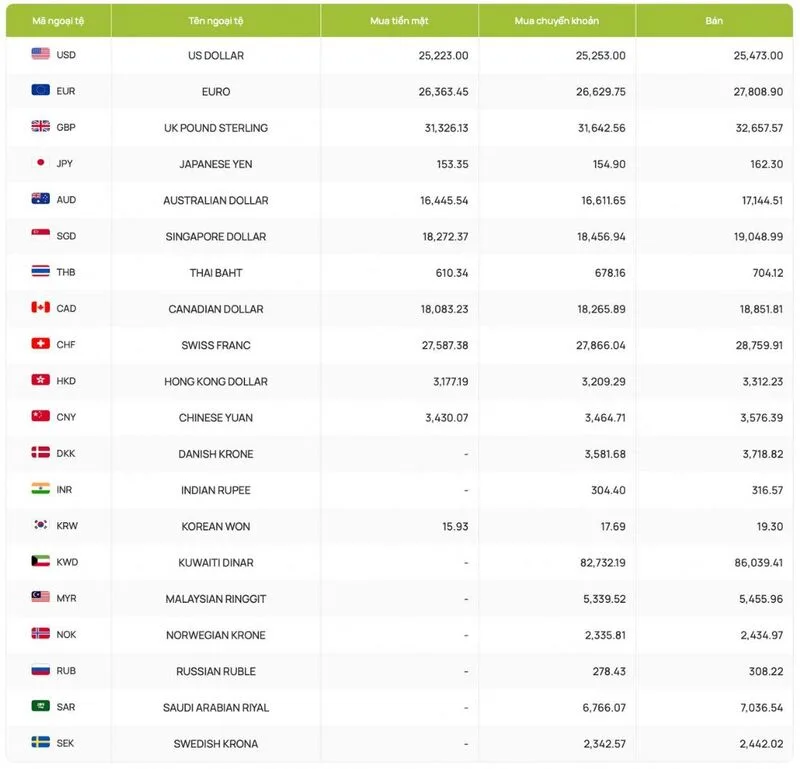800x769 pixels.
Task: Click SGD sell value 19,048.99
Action: (758, 237)
